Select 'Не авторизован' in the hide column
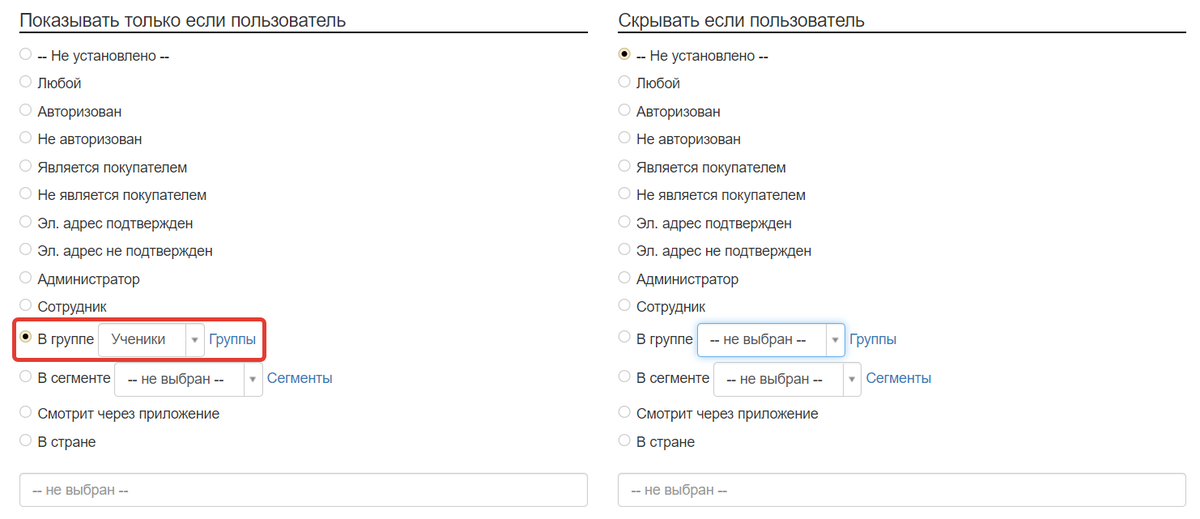 [x=625, y=138]
